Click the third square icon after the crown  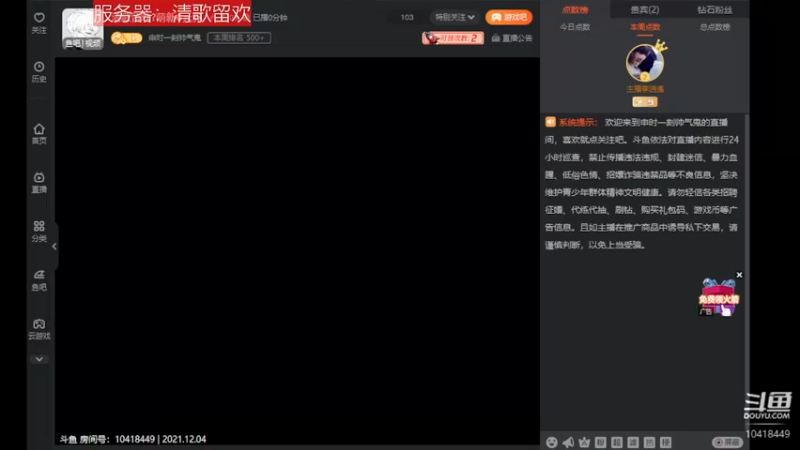pyautogui.click(x=633, y=442)
